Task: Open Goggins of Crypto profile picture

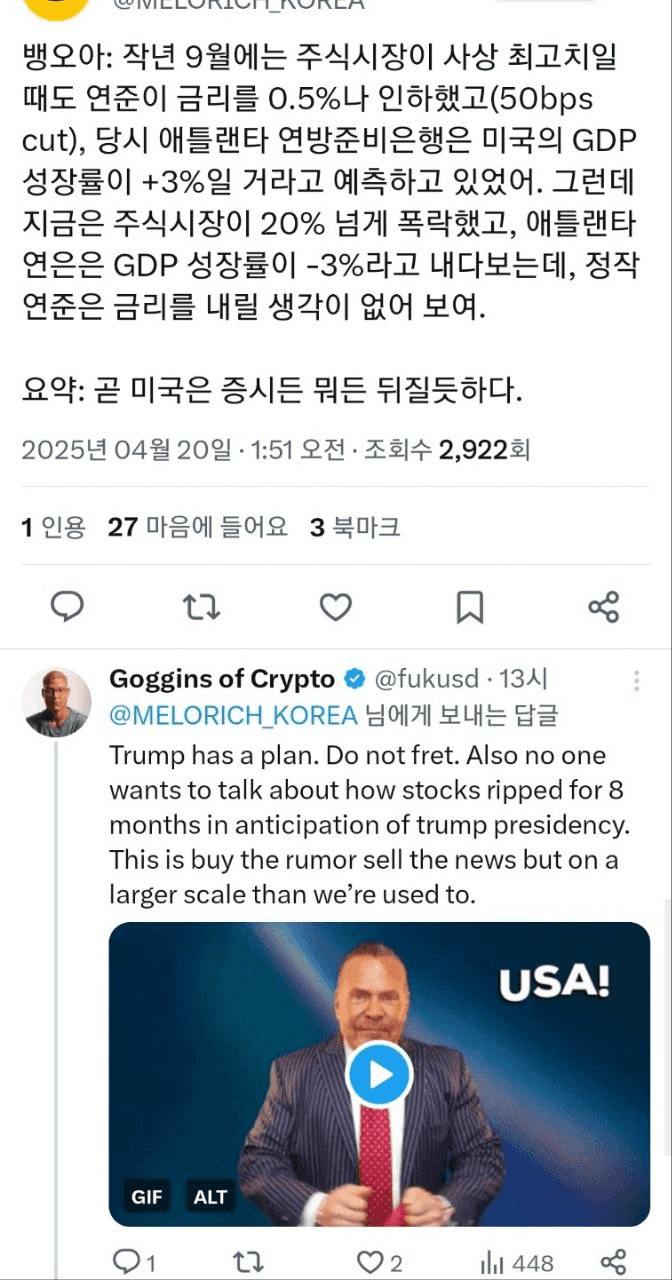Action: coord(57,702)
